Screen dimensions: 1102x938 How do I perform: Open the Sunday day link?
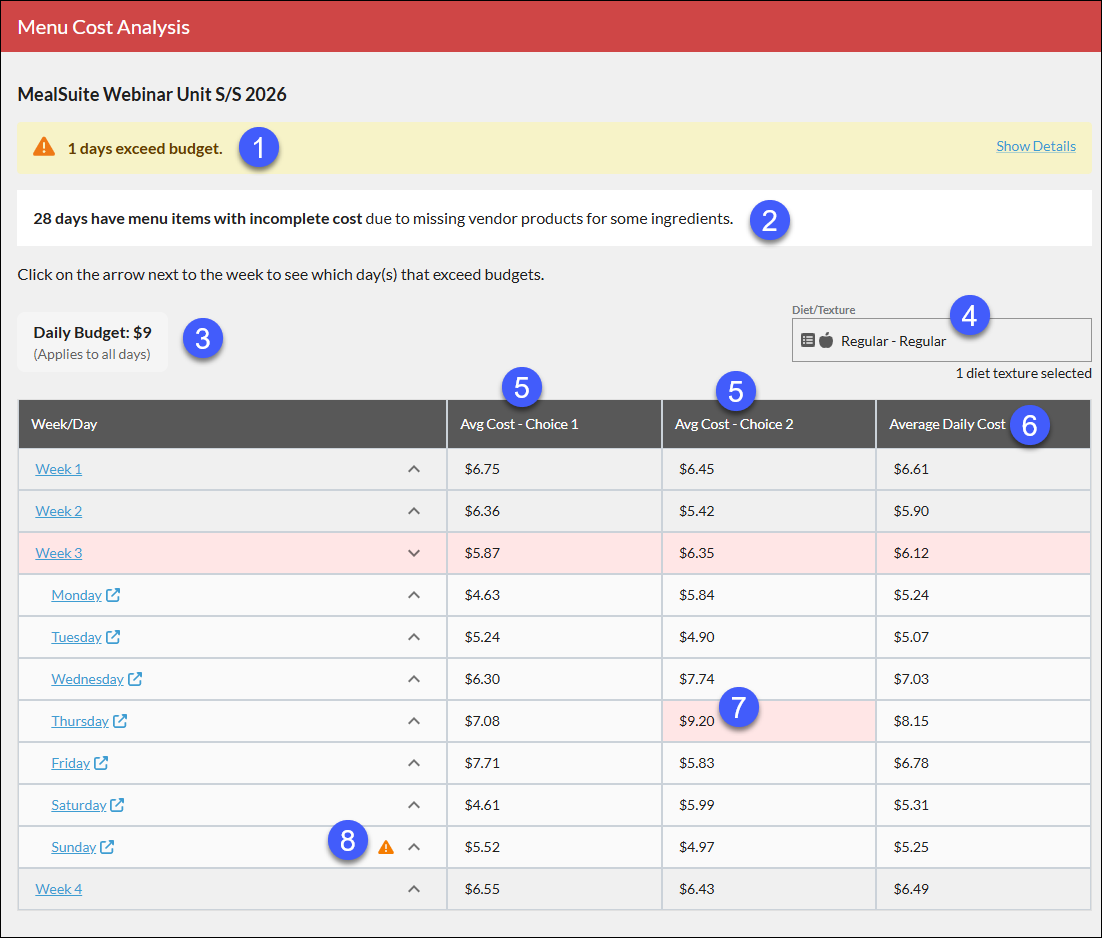(x=74, y=847)
